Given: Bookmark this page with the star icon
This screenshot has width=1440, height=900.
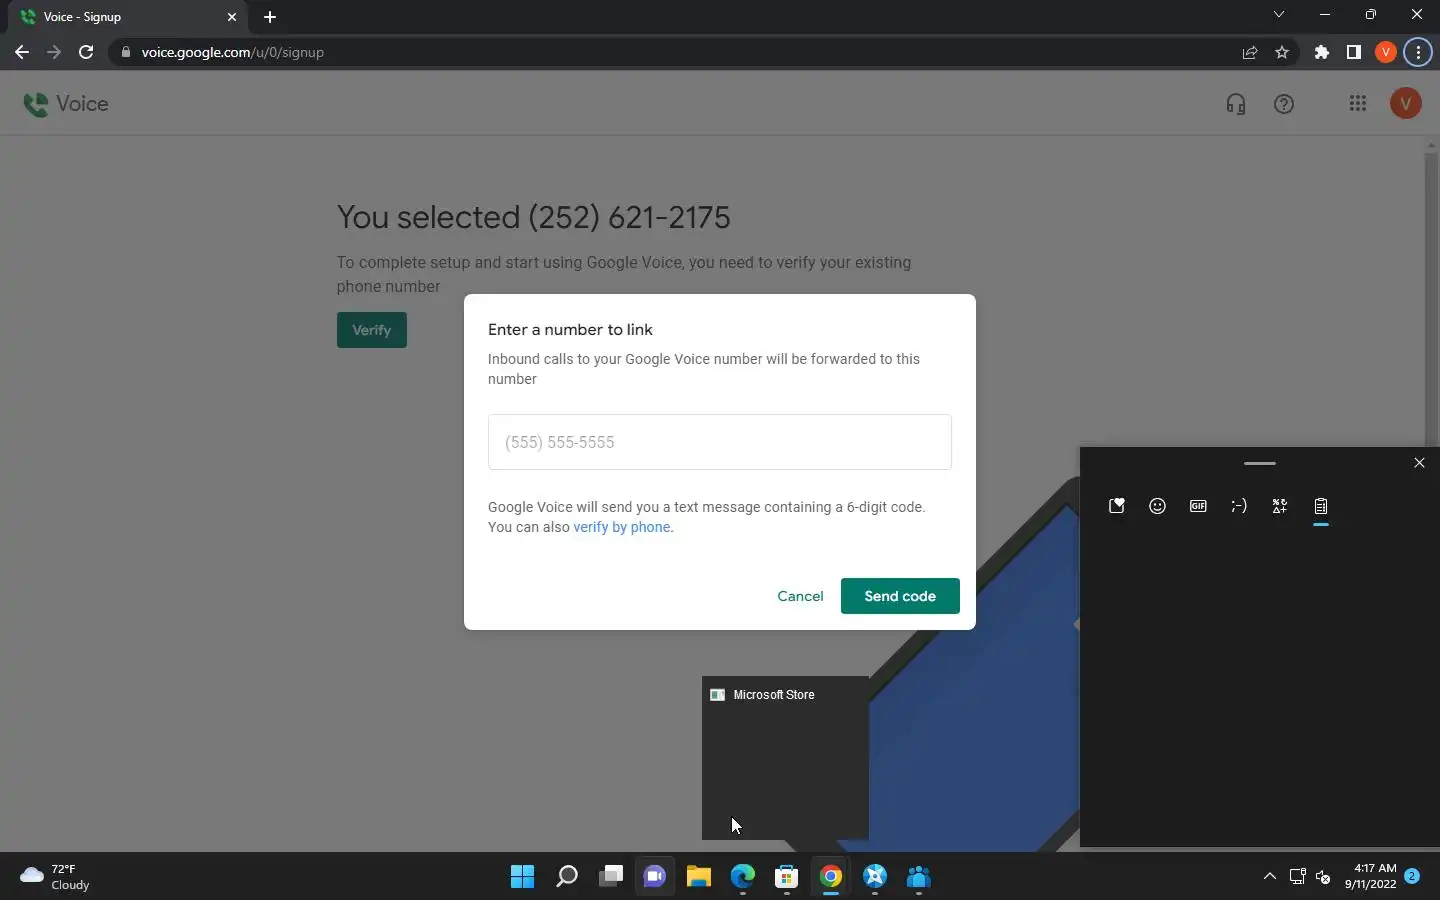Looking at the screenshot, I should coord(1282,52).
